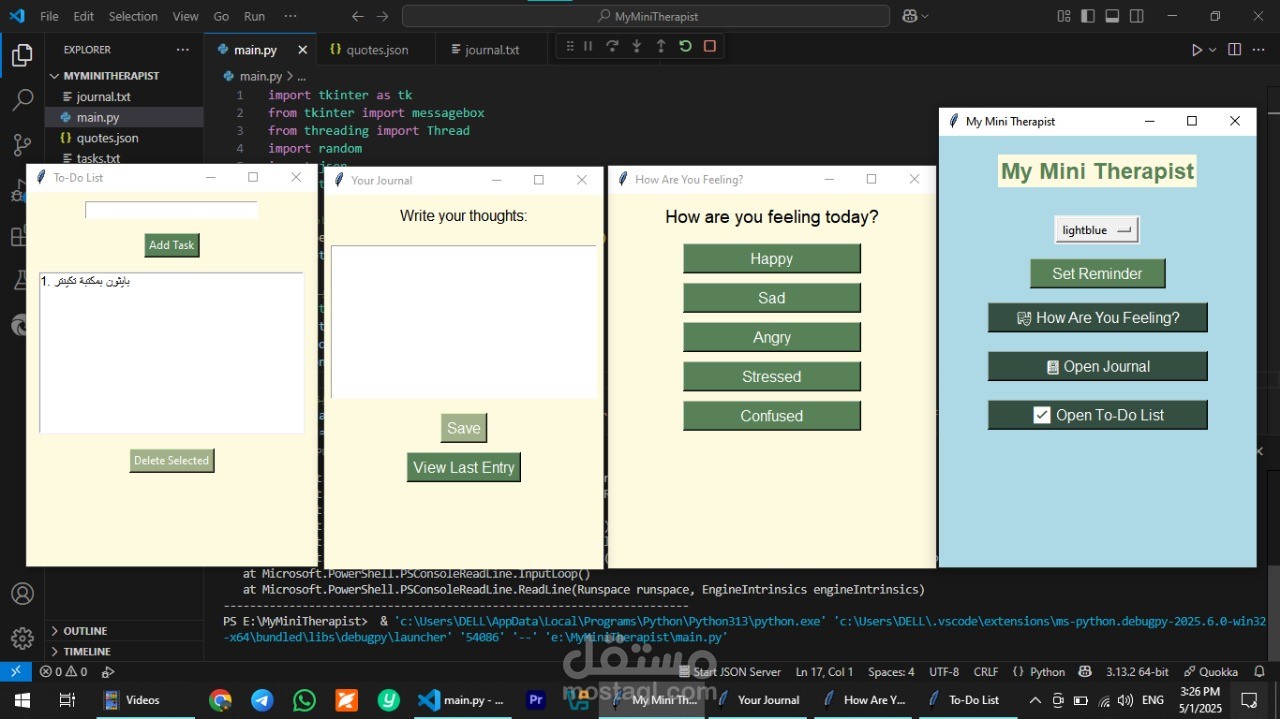Image resolution: width=1280 pixels, height=719 pixels.
Task: Select Python interpreter 3.13.2 64-bit
Action: coord(1139,672)
